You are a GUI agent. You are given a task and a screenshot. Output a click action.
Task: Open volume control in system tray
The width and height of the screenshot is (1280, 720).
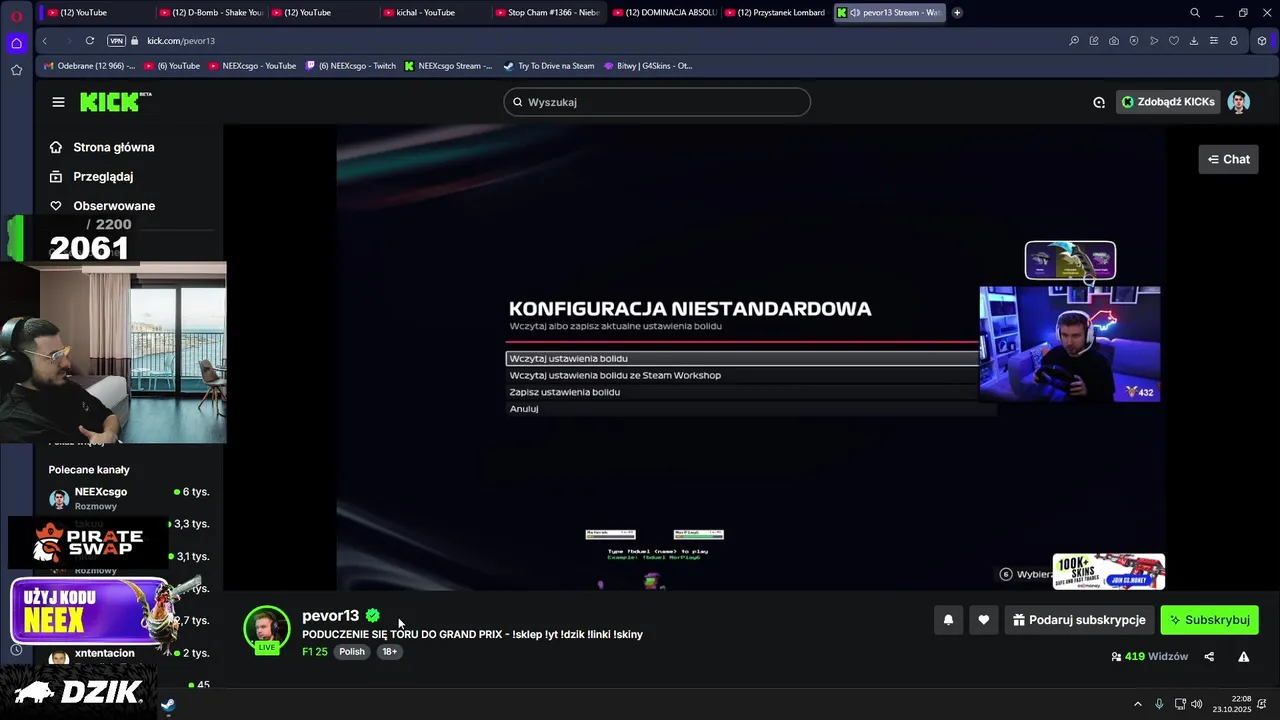[x=1197, y=704]
